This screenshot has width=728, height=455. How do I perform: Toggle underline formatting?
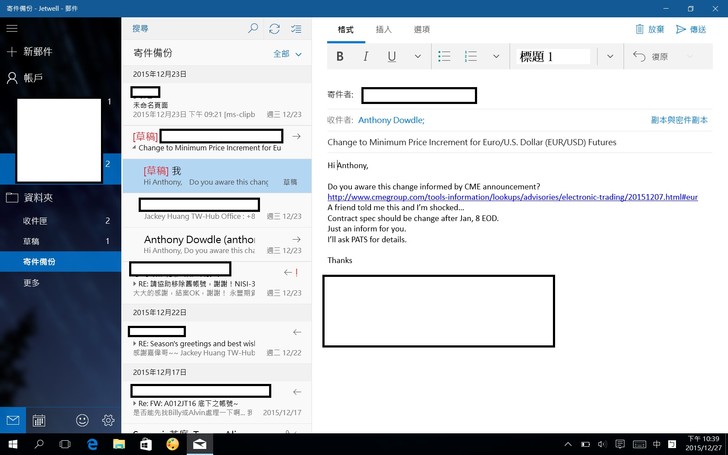[x=391, y=56]
